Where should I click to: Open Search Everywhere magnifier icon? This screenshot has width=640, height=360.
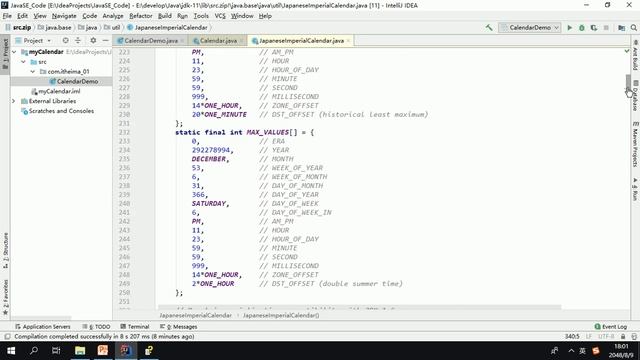633,27
